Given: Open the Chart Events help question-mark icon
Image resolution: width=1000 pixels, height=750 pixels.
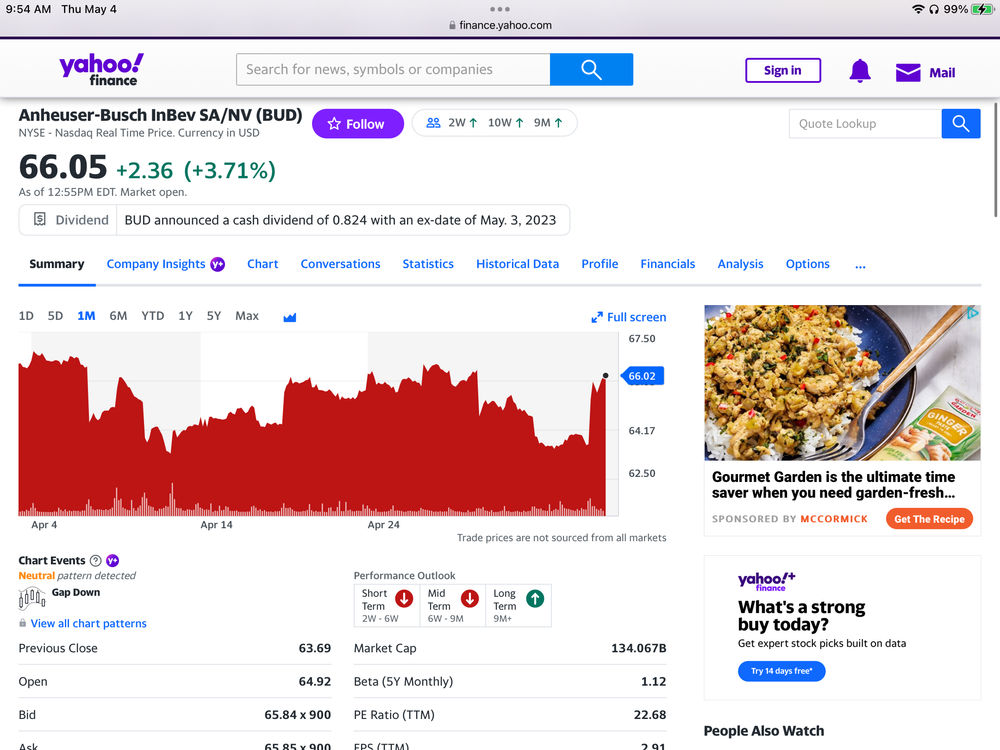Looking at the screenshot, I should [97, 561].
